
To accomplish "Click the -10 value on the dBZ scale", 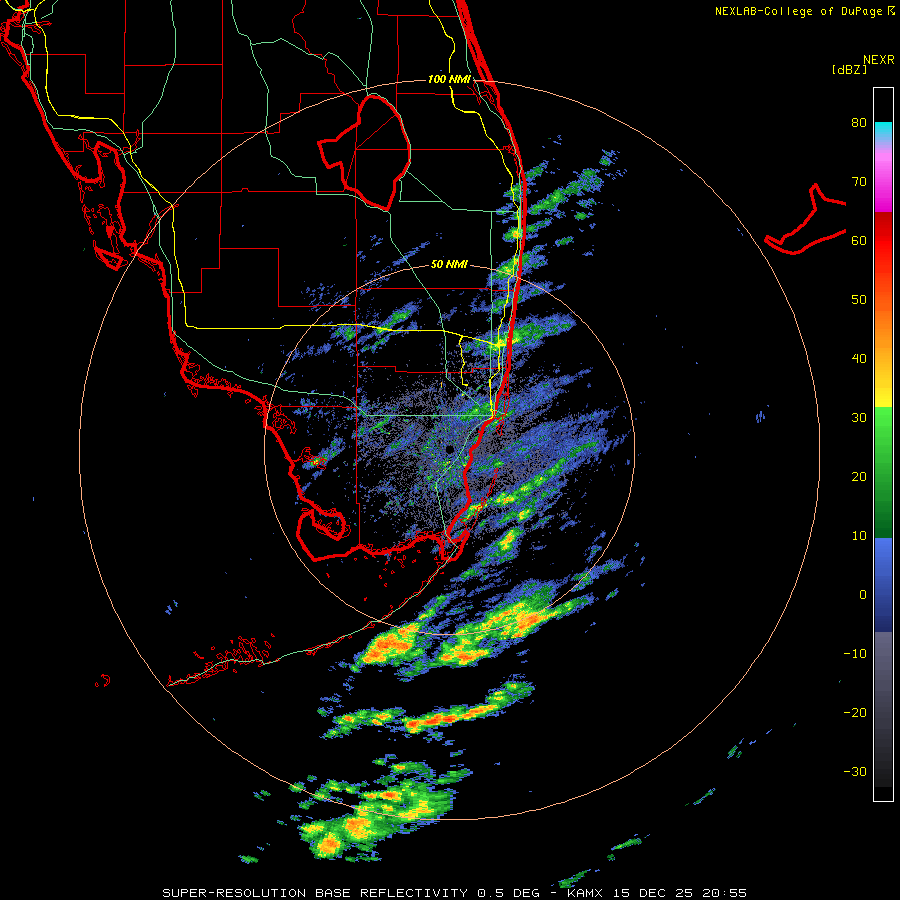I will point(855,654).
